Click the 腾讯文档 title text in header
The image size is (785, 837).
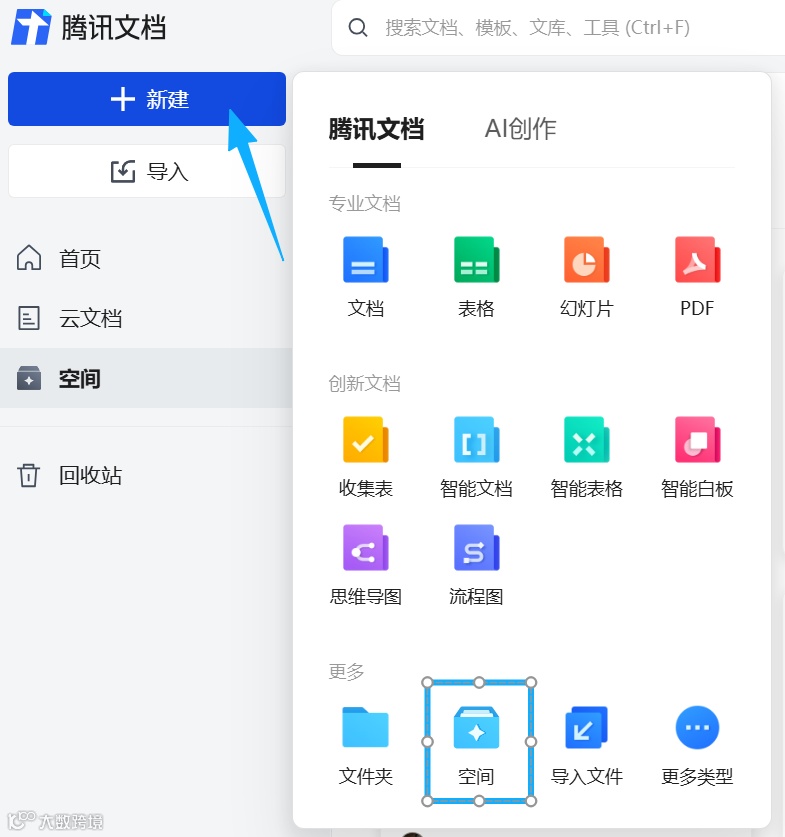pyautogui.click(x=114, y=27)
